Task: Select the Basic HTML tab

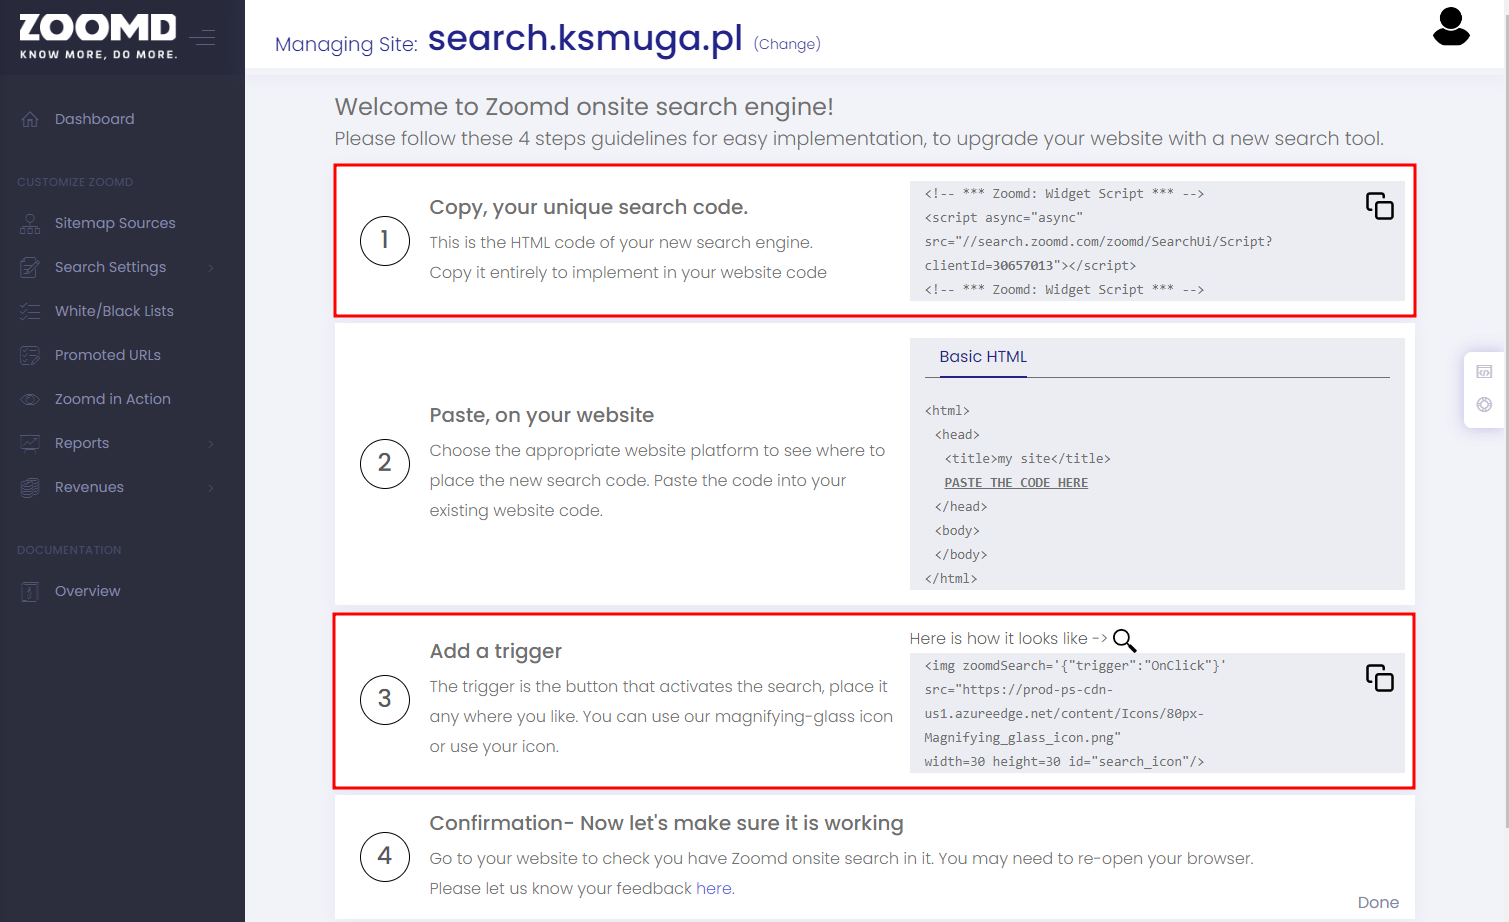Action: point(983,357)
